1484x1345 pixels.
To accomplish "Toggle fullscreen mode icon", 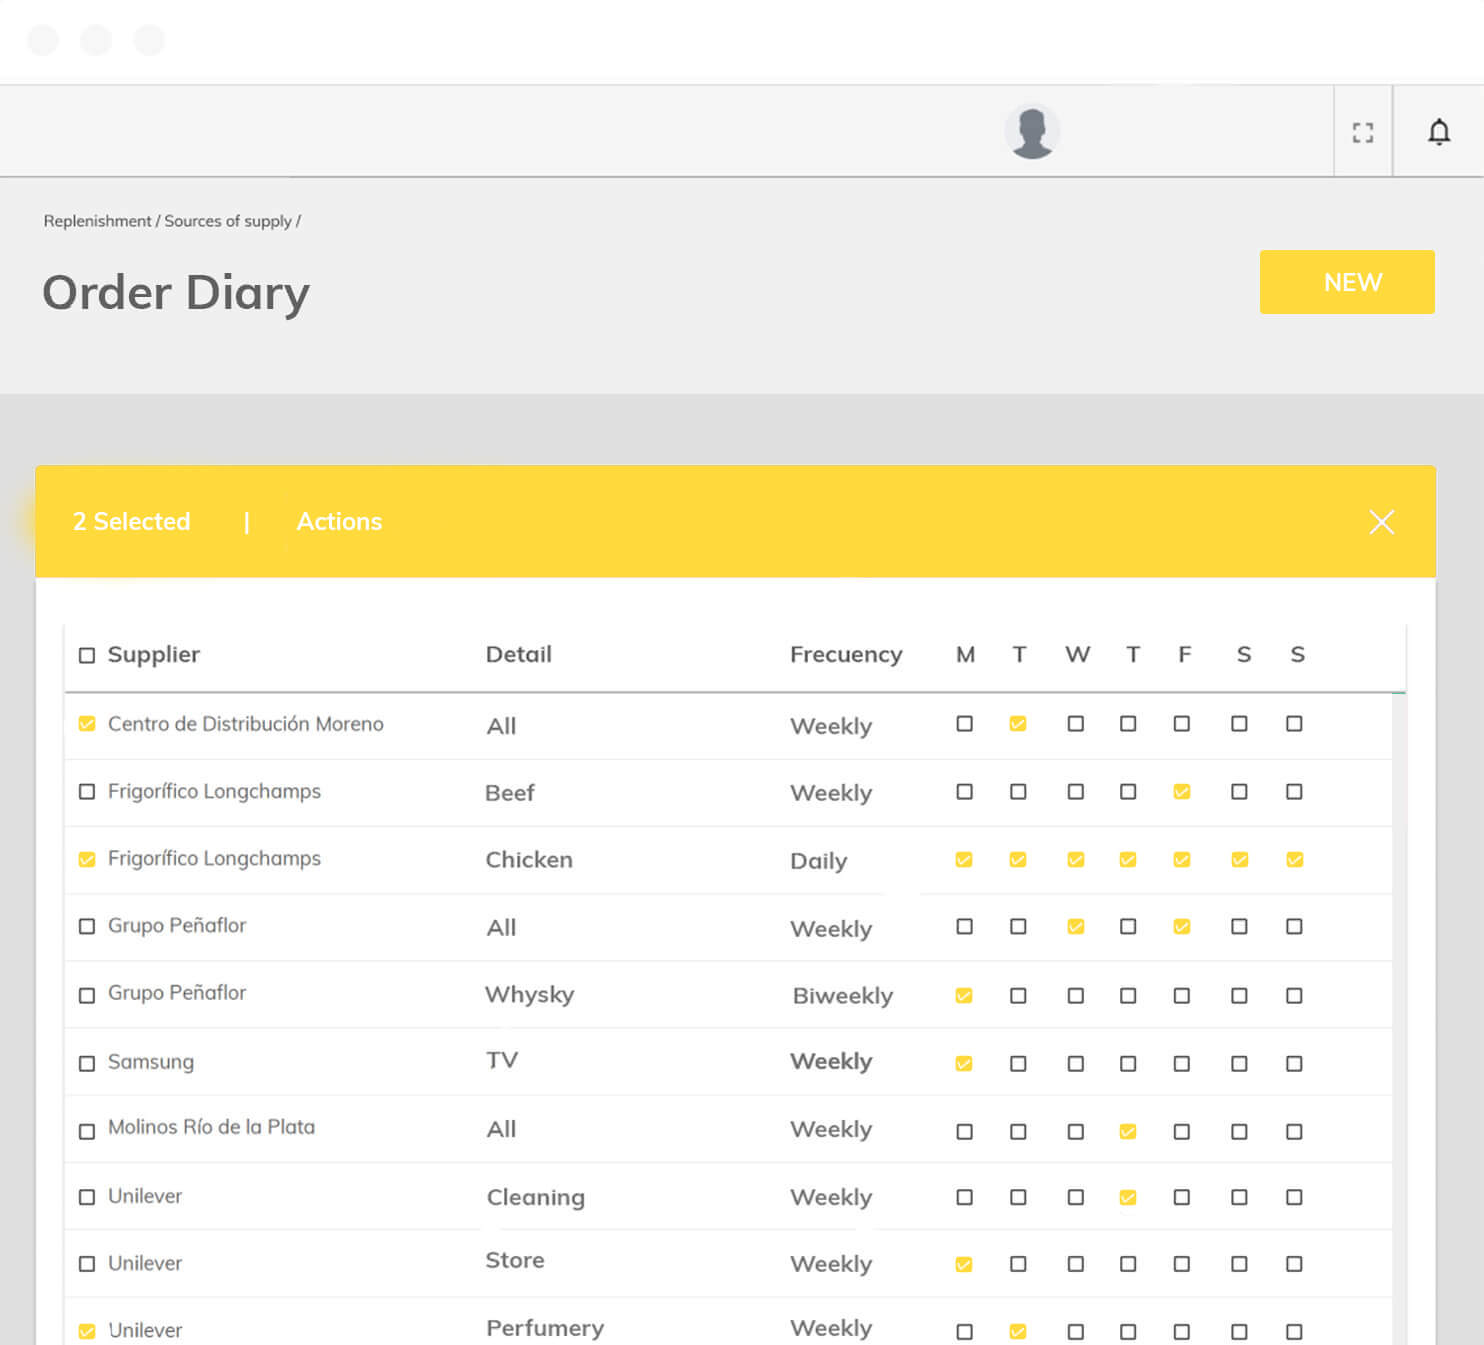I will pyautogui.click(x=1363, y=132).
